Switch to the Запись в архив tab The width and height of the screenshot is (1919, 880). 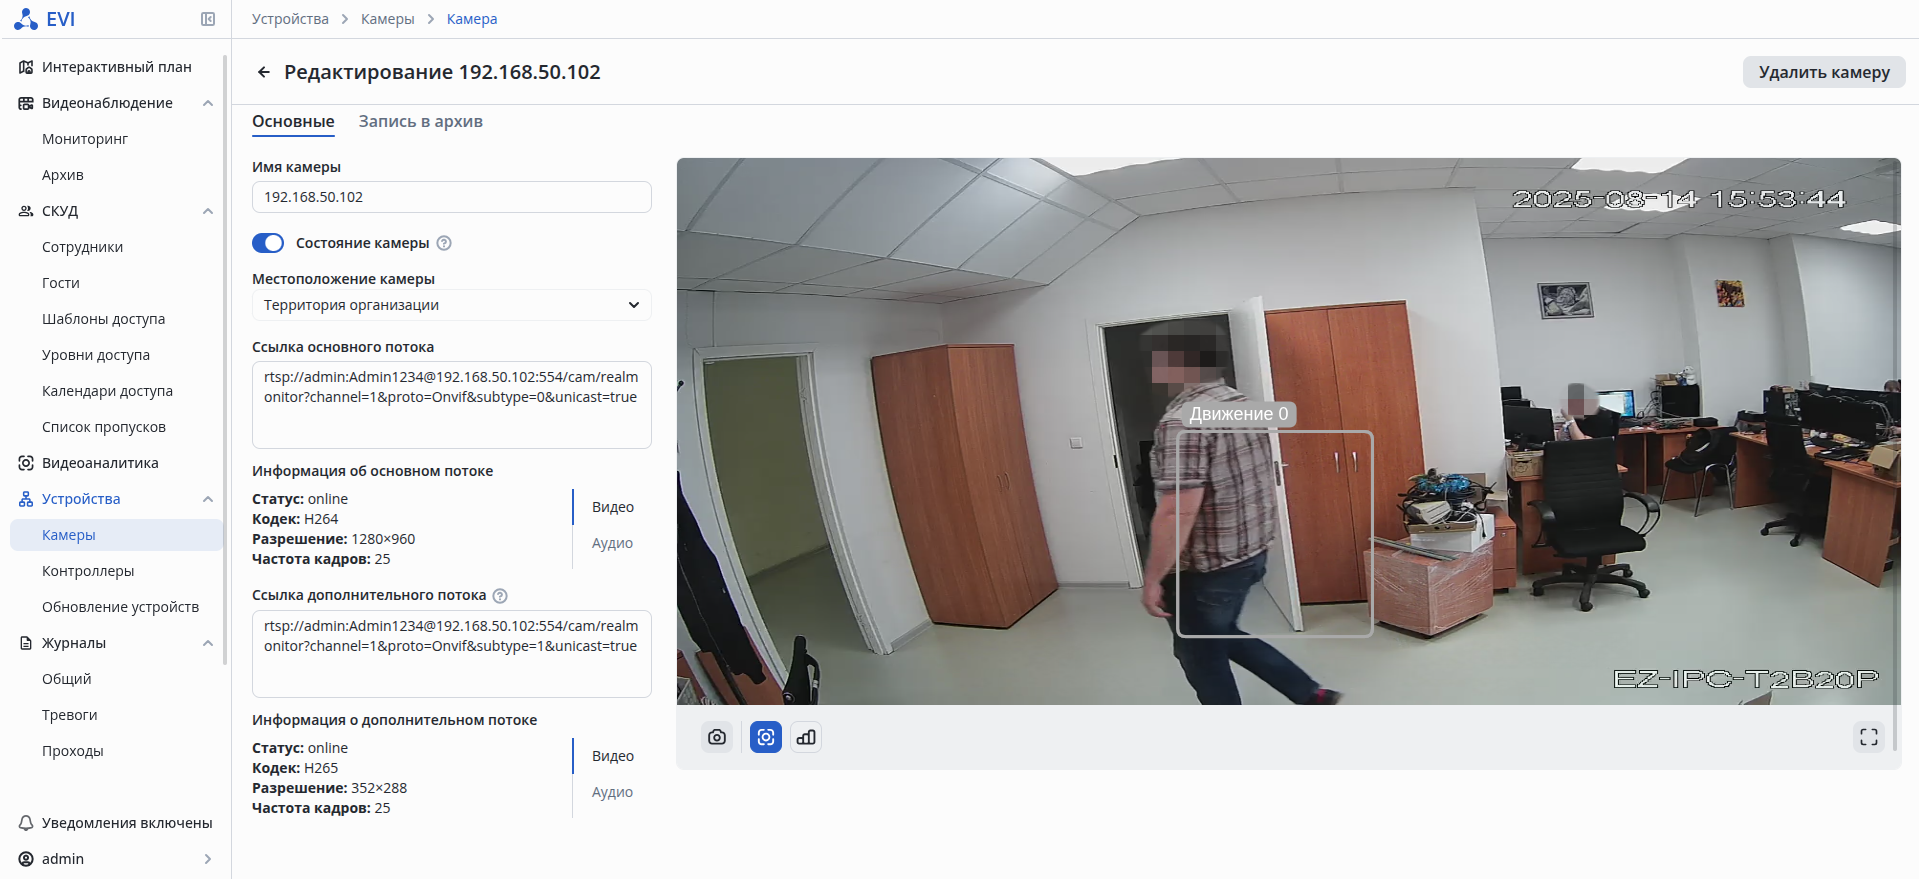(421, 122)
